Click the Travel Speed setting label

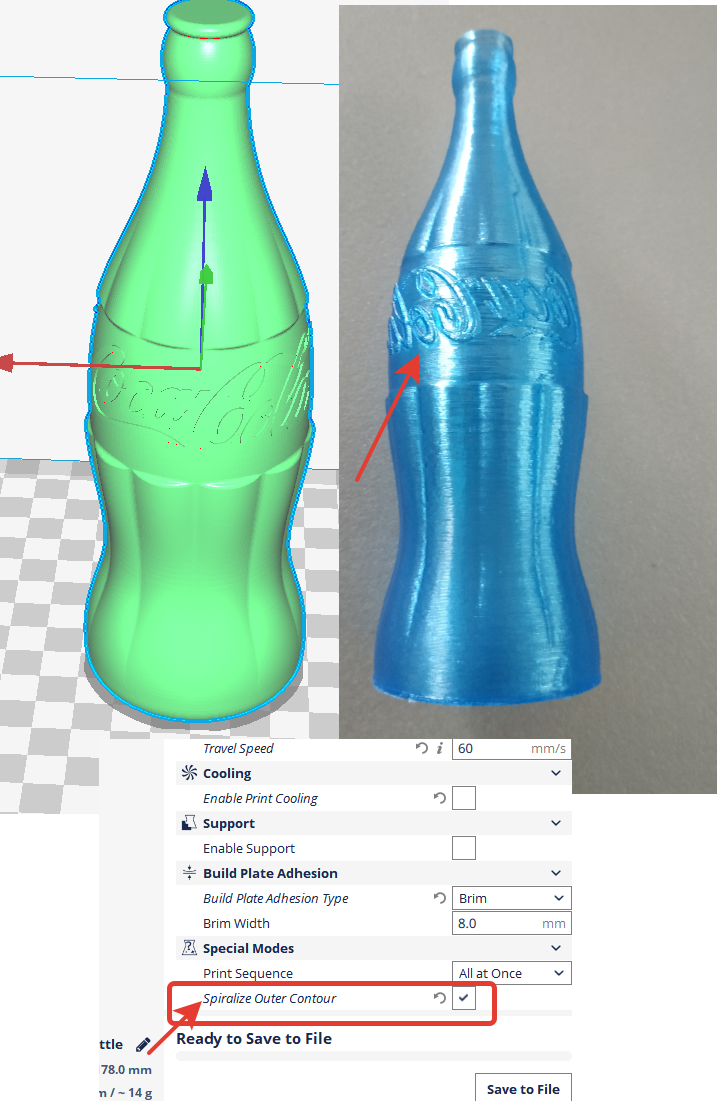(238, 748)
